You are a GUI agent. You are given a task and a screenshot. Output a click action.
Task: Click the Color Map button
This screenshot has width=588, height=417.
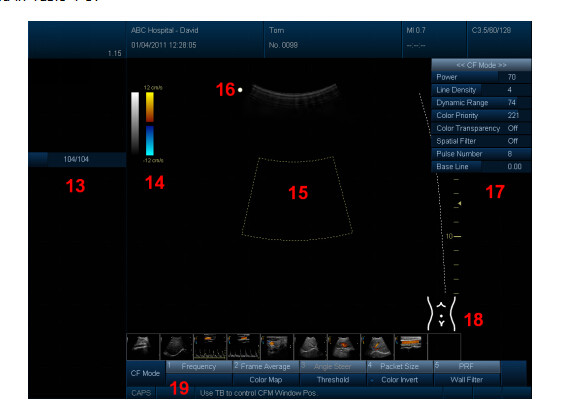tap(266, 380)
